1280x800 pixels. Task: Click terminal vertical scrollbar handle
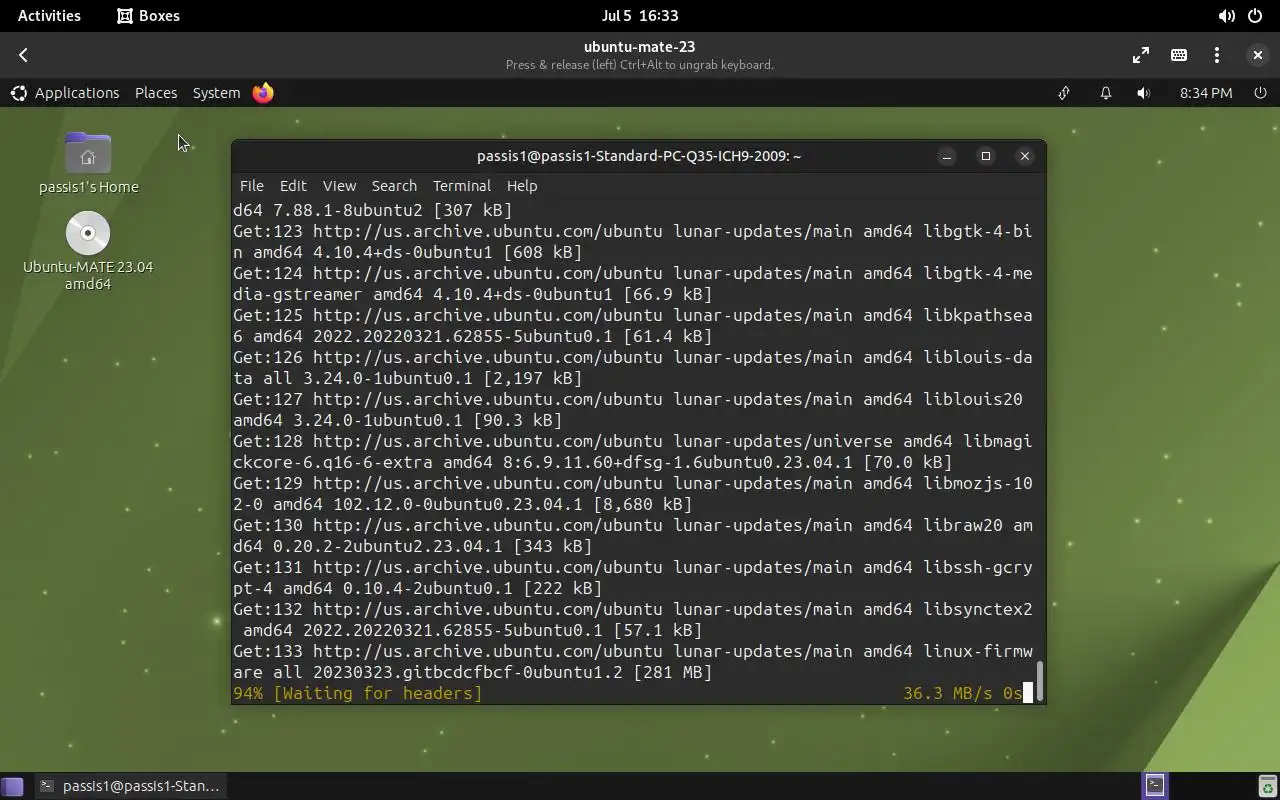(x=1040, y=680)
